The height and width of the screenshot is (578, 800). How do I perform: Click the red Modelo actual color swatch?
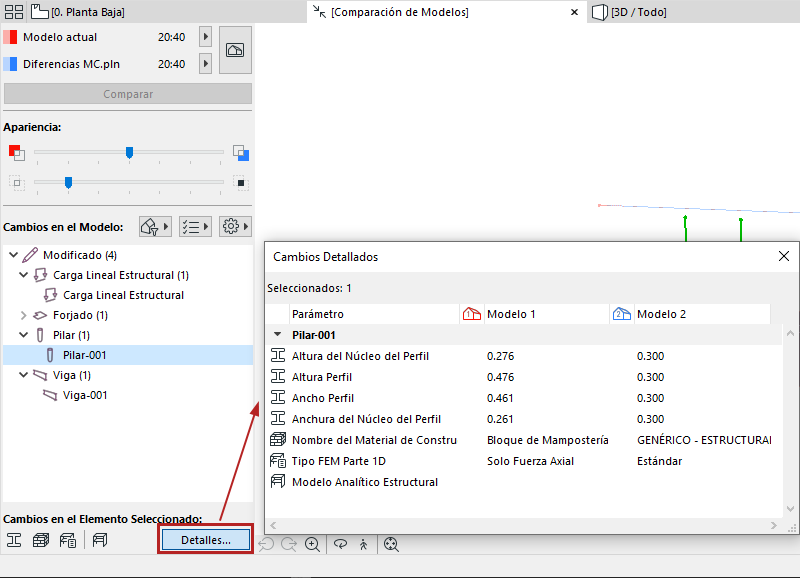tap(10, 37)
